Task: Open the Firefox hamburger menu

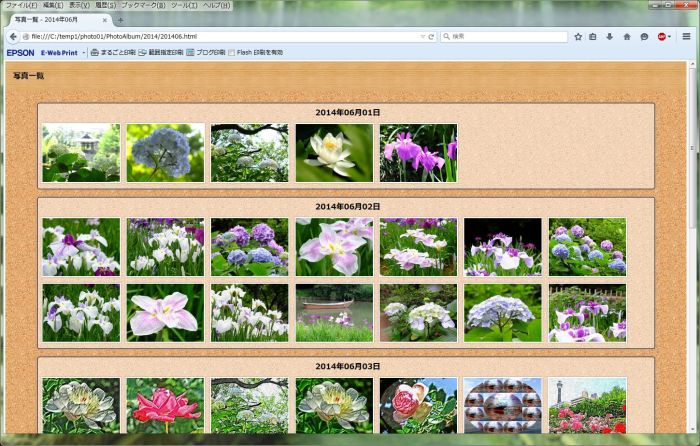Action: click(686, 36)
